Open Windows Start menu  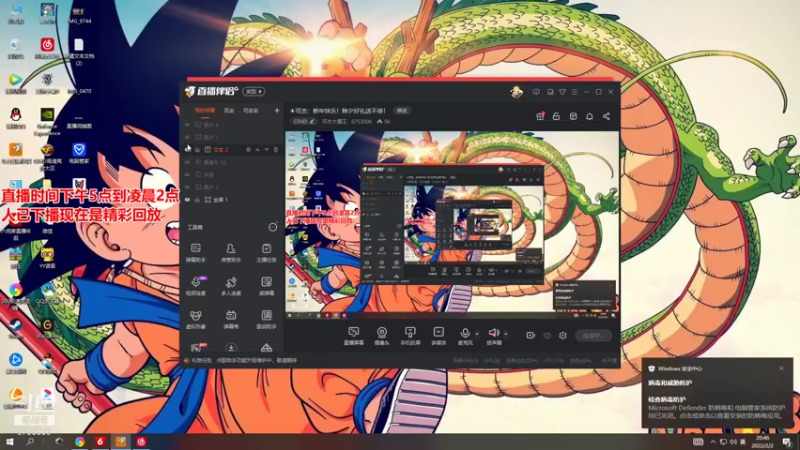9,441
